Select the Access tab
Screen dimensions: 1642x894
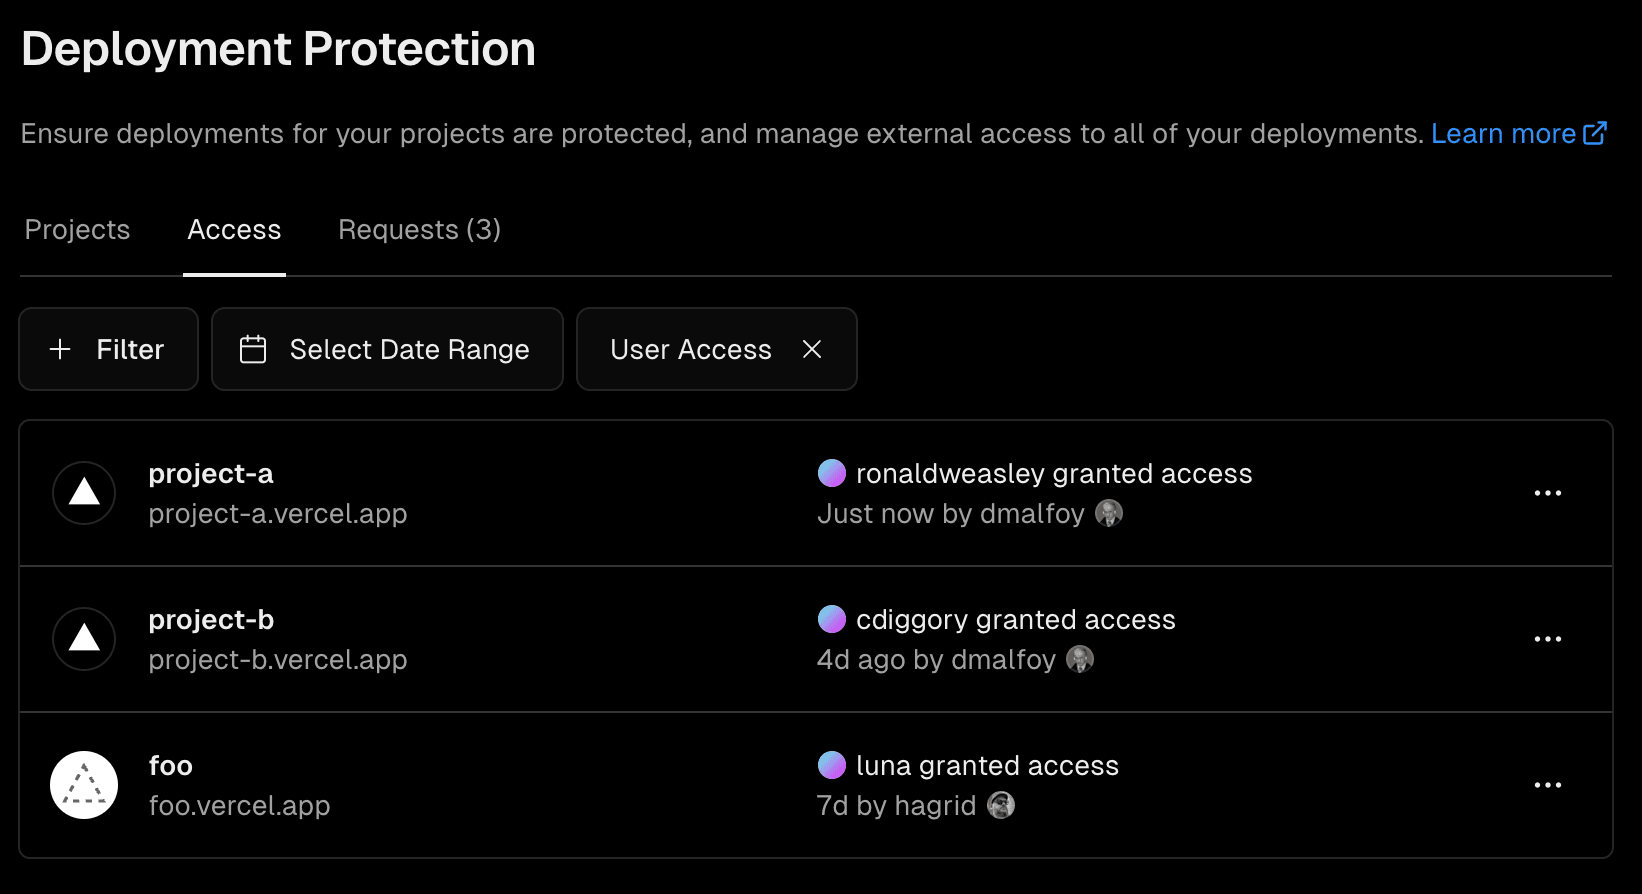pos(234,230)
